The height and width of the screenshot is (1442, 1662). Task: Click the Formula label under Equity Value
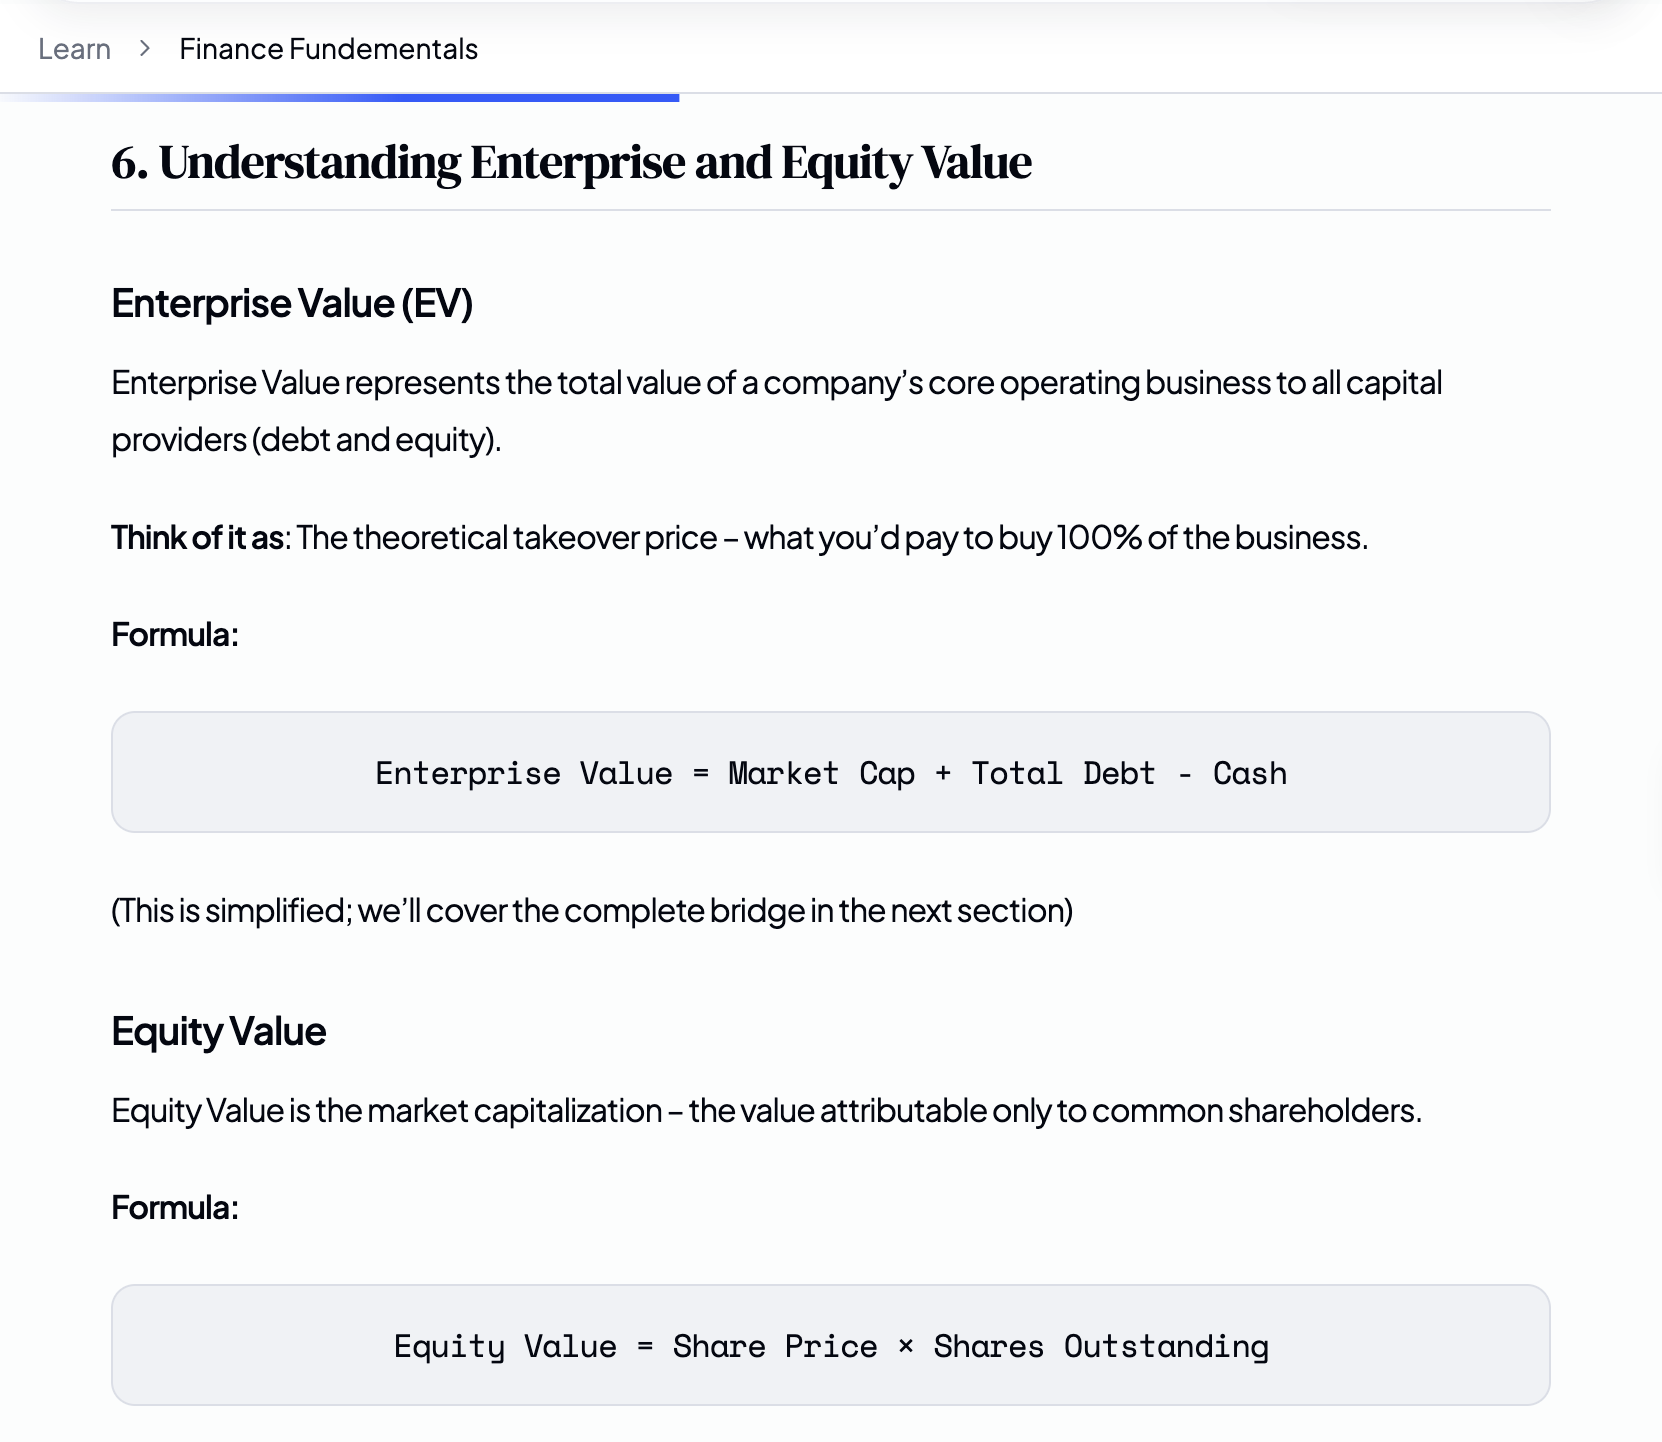point(174,1207)
